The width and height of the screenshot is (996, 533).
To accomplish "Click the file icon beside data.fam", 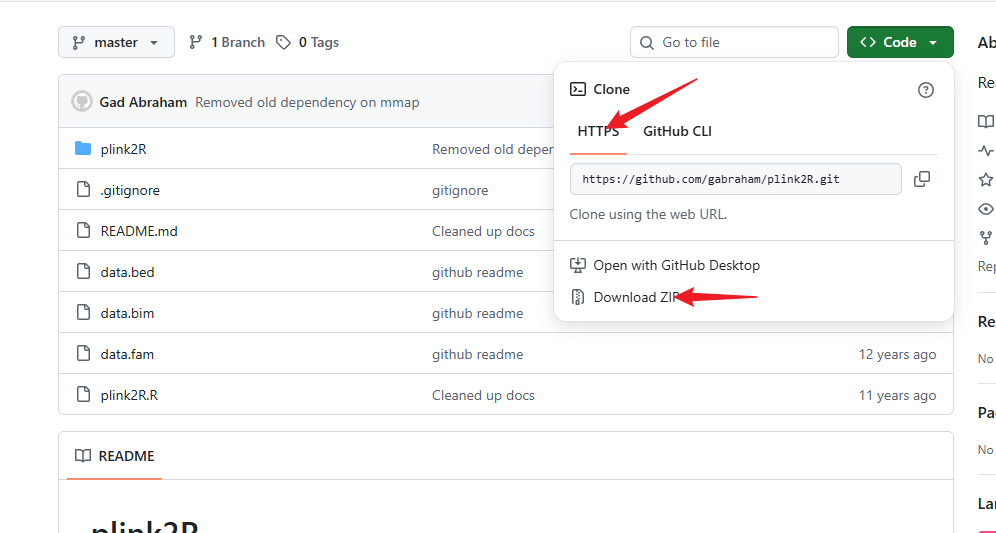I will [83, 354].
